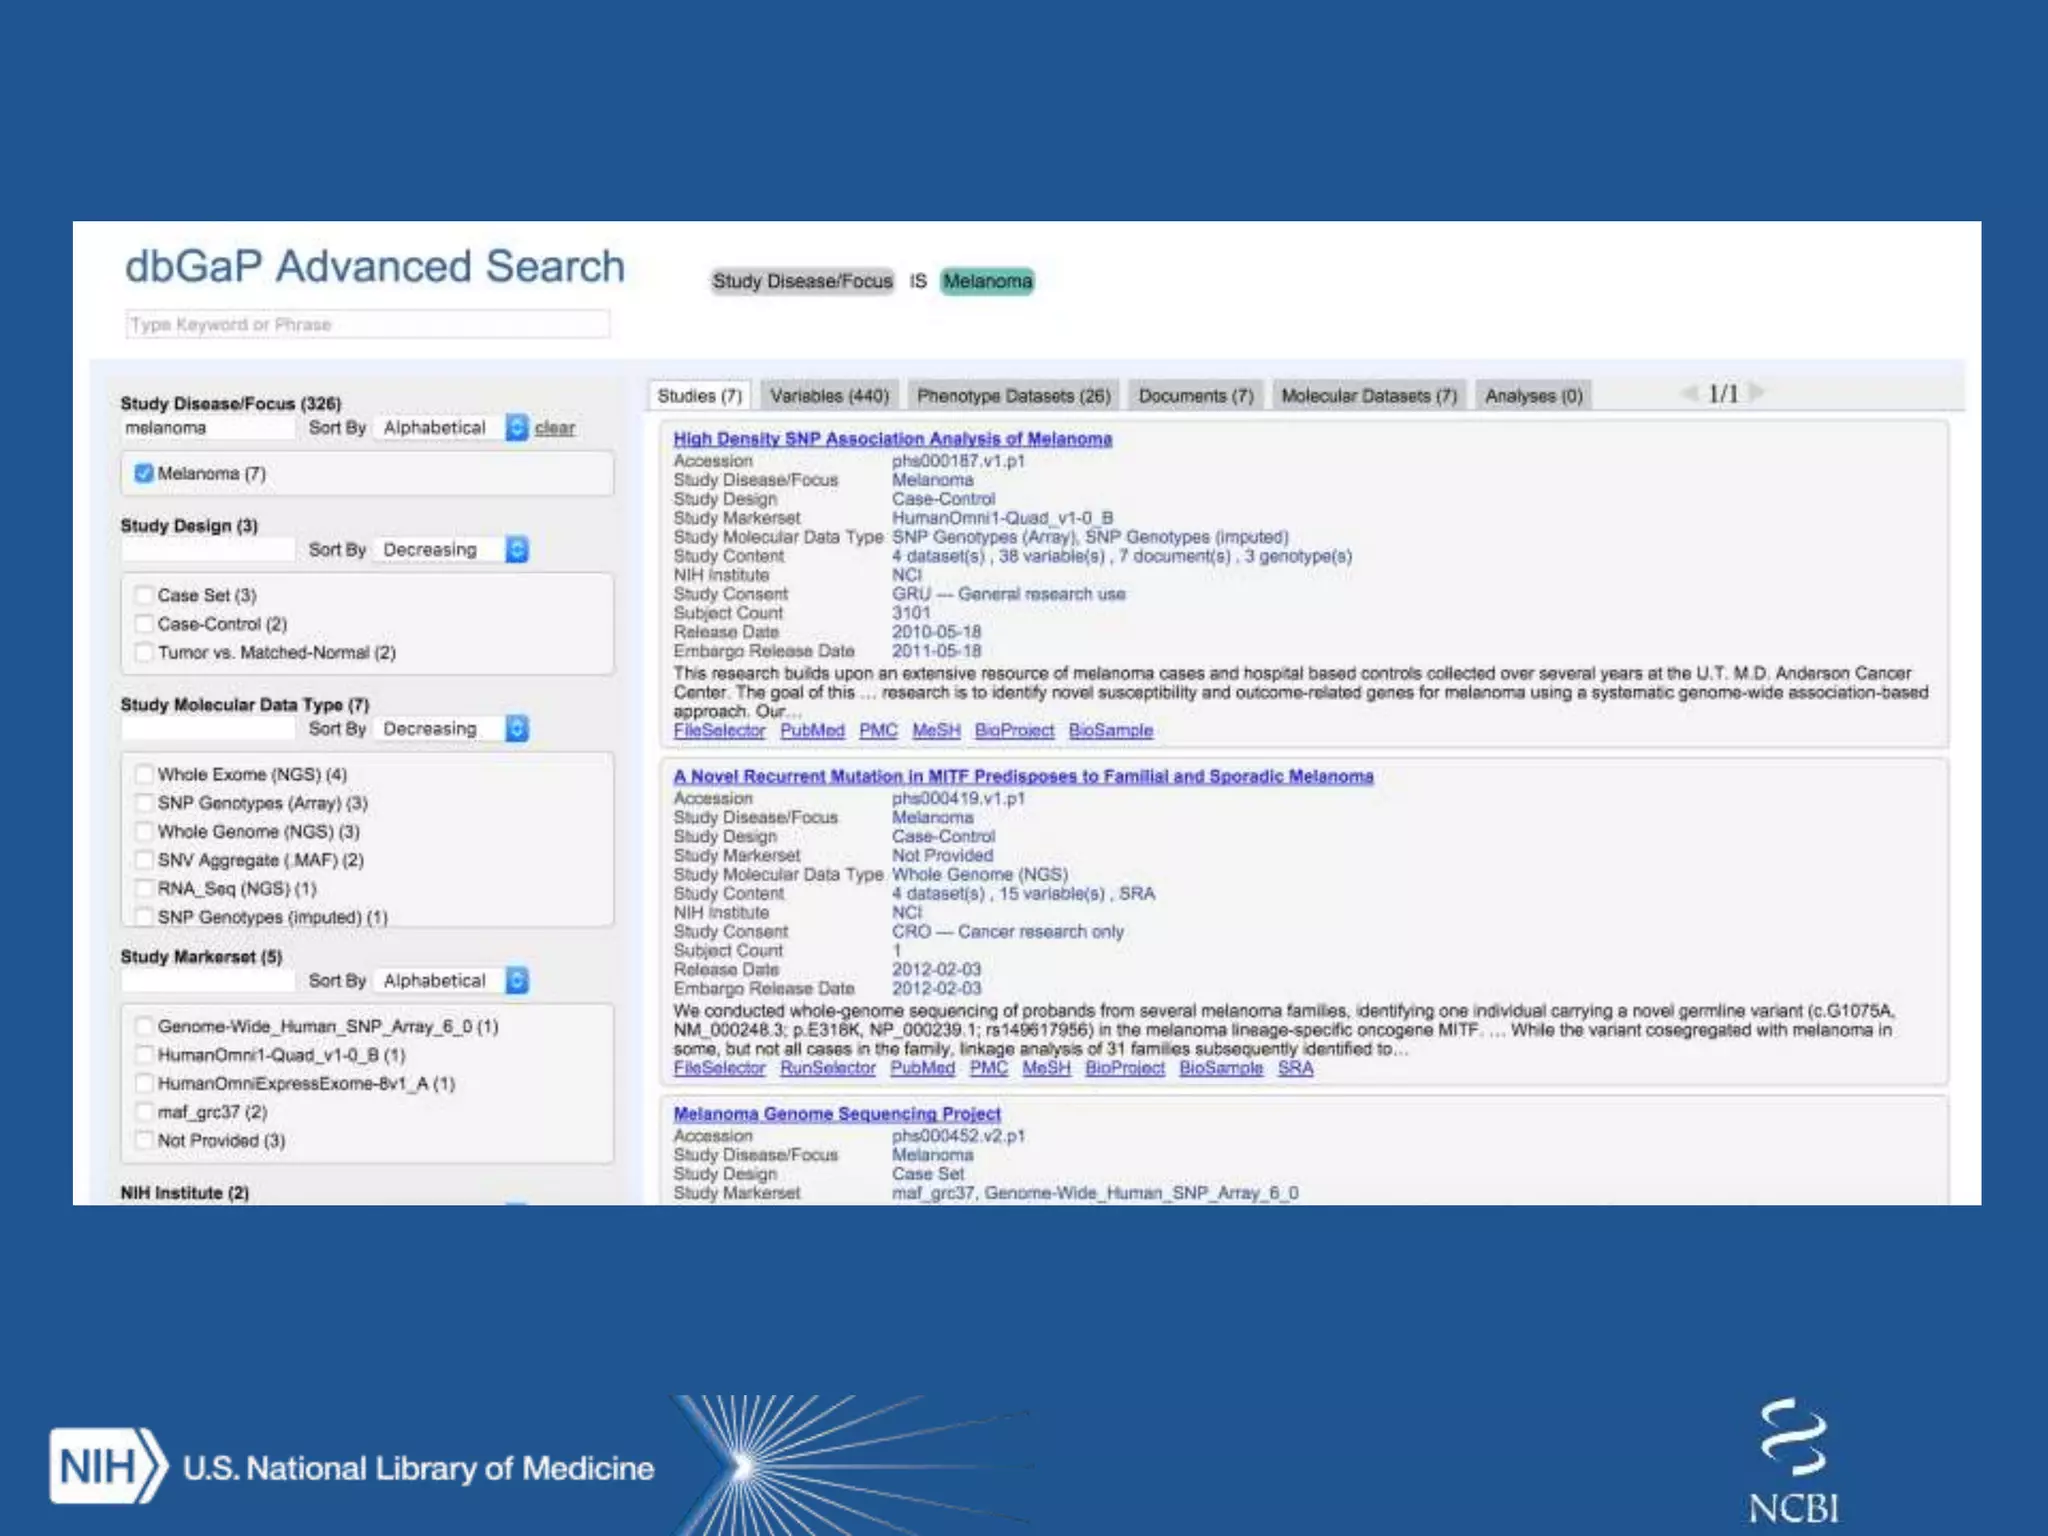This screenshot has width=2048, height=1536.
Task: Open High Density SNP Association Analysis study
Action: click(892, 439)
